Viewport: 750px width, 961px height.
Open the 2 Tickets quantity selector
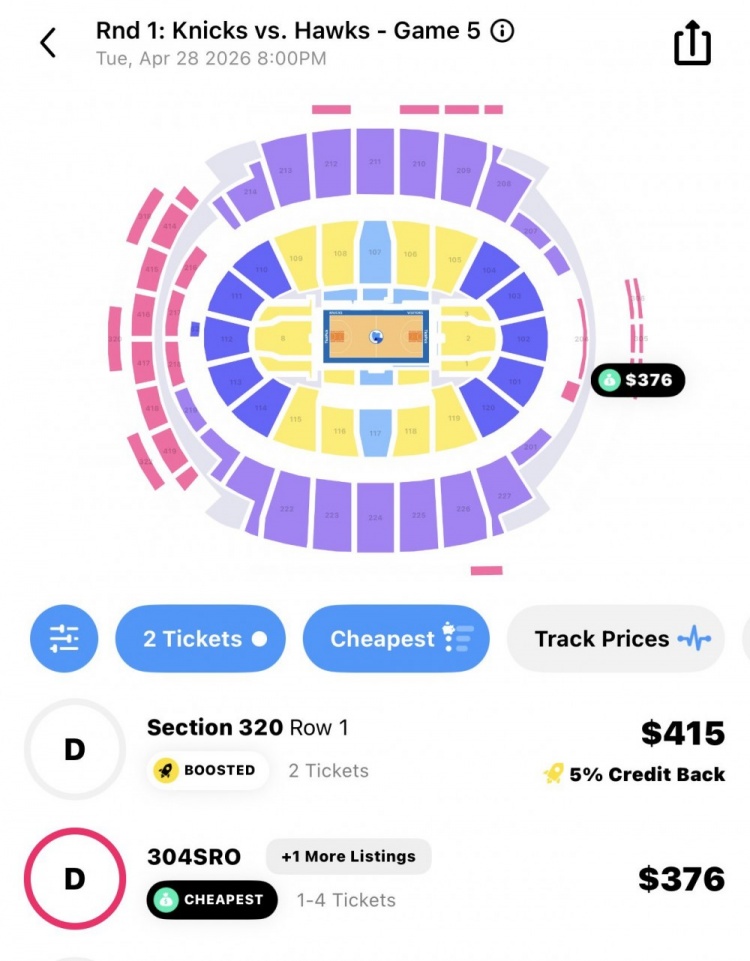pyautogui.click(x=201, y=639)
